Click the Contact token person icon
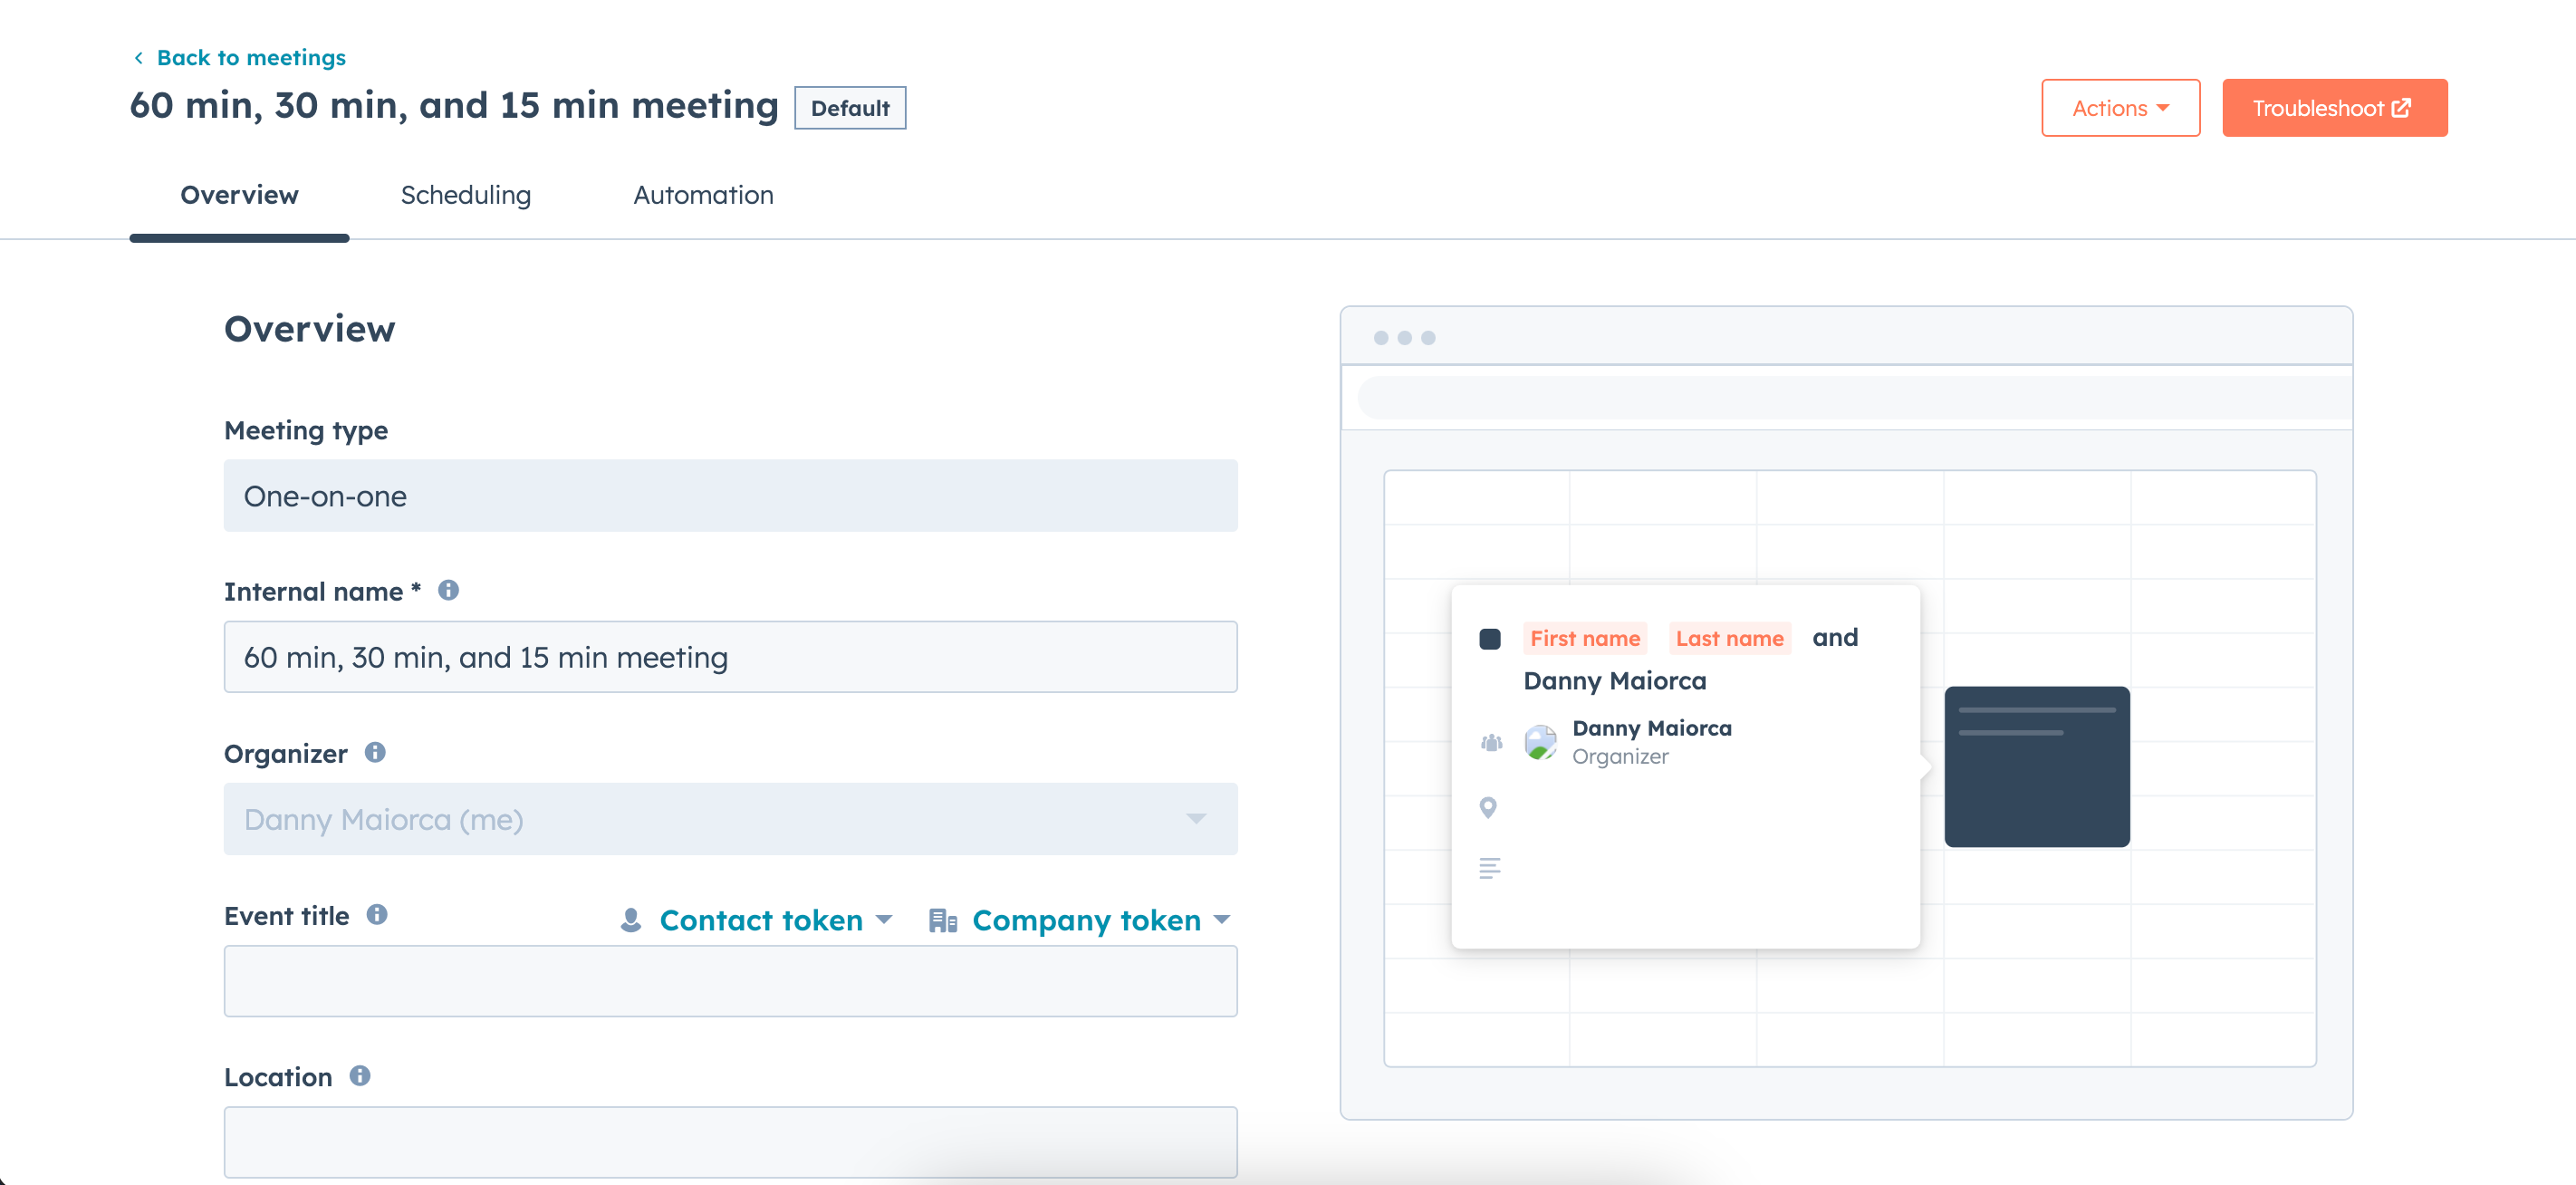Viewport: 2576px width, 1185px height. (x=631, y=919)
